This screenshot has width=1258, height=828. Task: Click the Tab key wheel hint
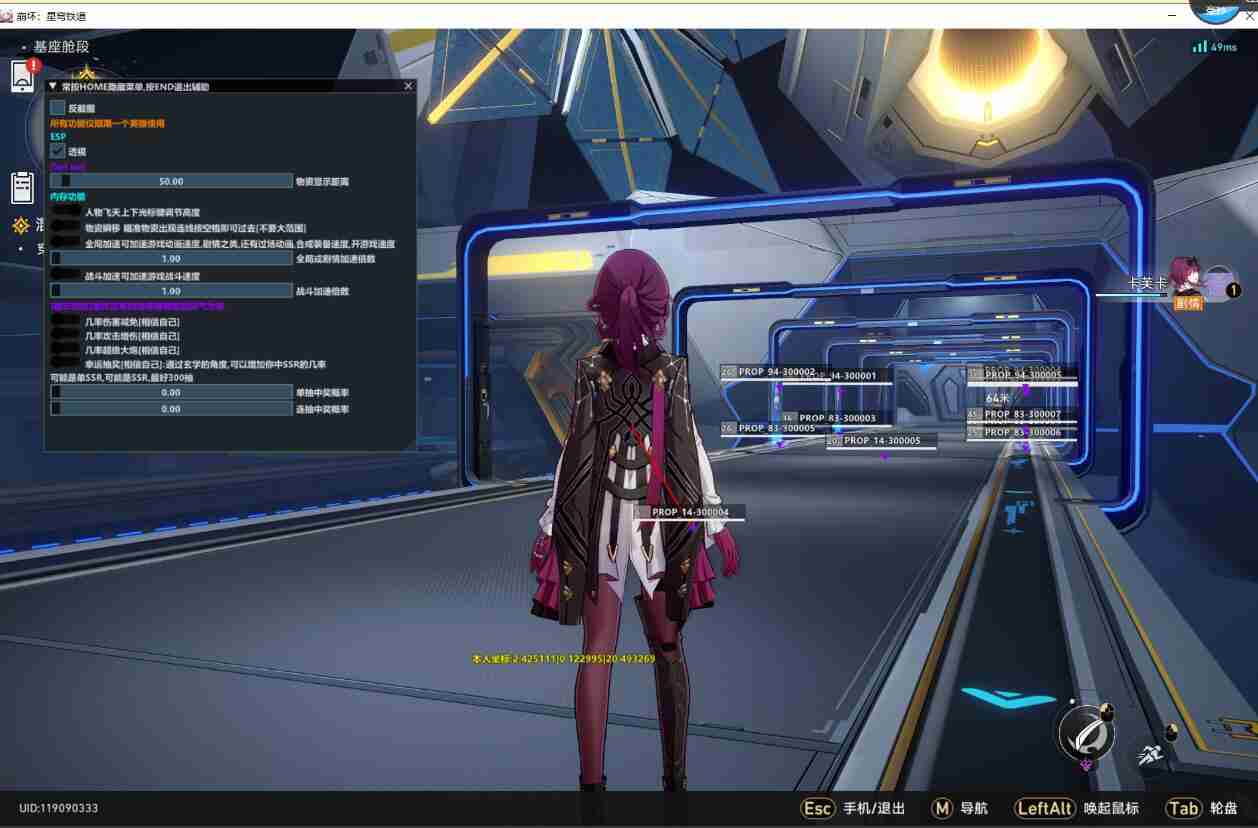tap(1183, 808)
